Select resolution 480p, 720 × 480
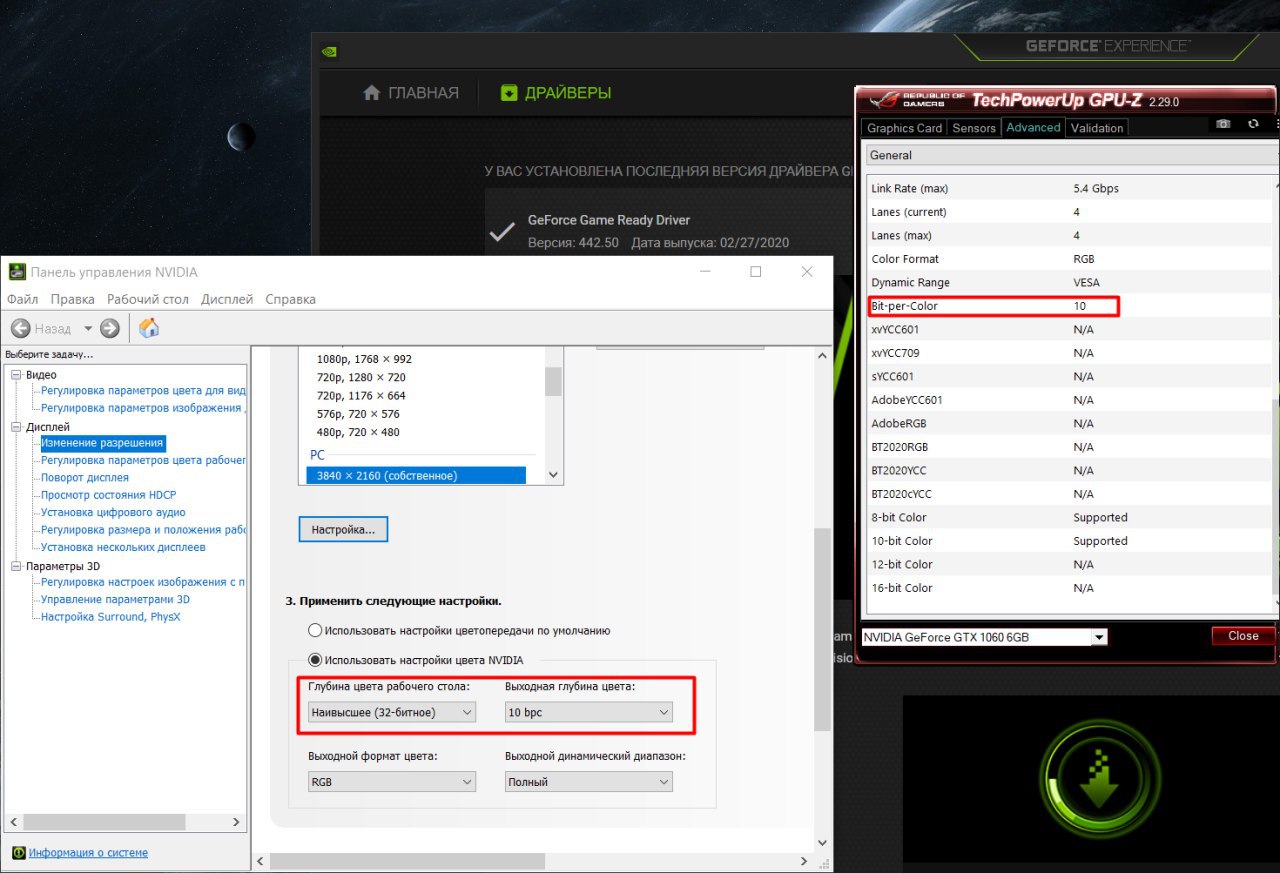This screenshot has width=1280, height=873. click(x=358, y=432)
